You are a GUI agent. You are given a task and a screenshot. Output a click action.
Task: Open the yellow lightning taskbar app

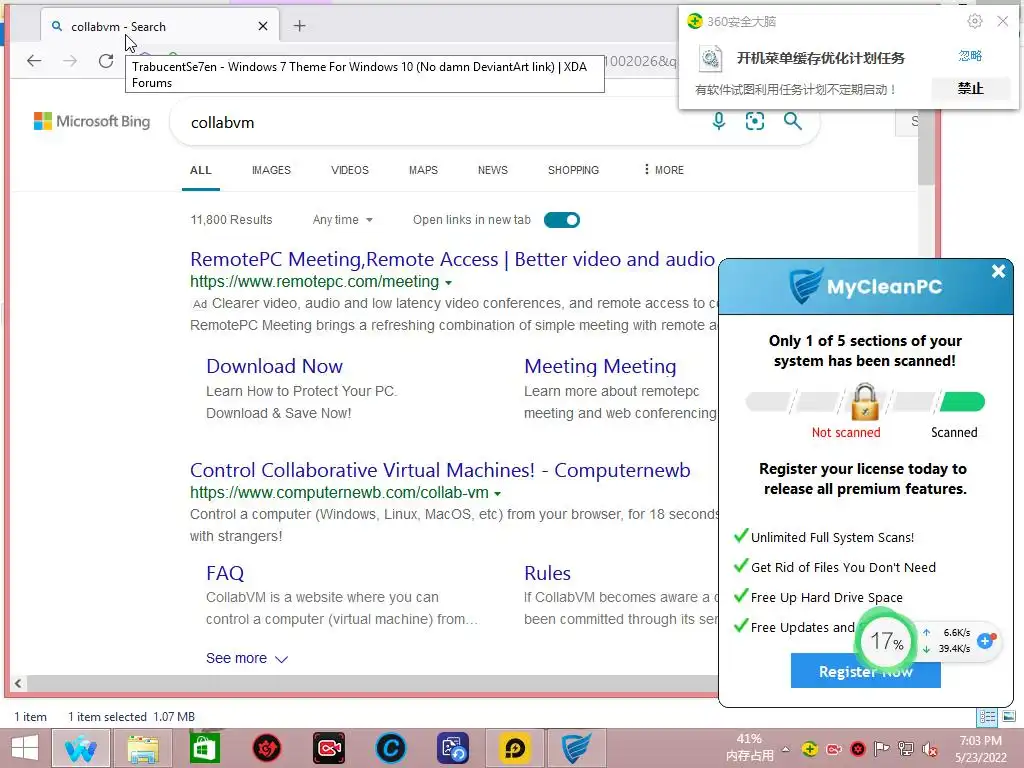pyautogui.click(x=515, y=748)
